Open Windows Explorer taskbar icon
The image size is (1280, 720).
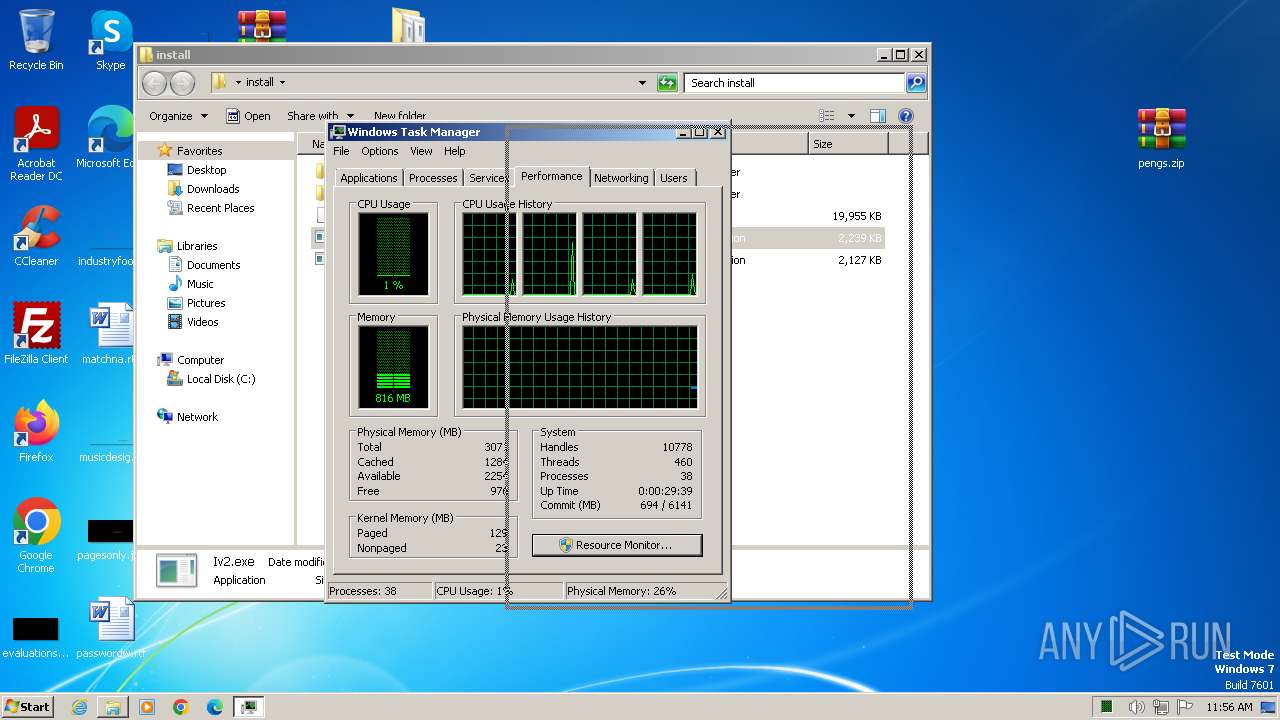pos(113,707)
